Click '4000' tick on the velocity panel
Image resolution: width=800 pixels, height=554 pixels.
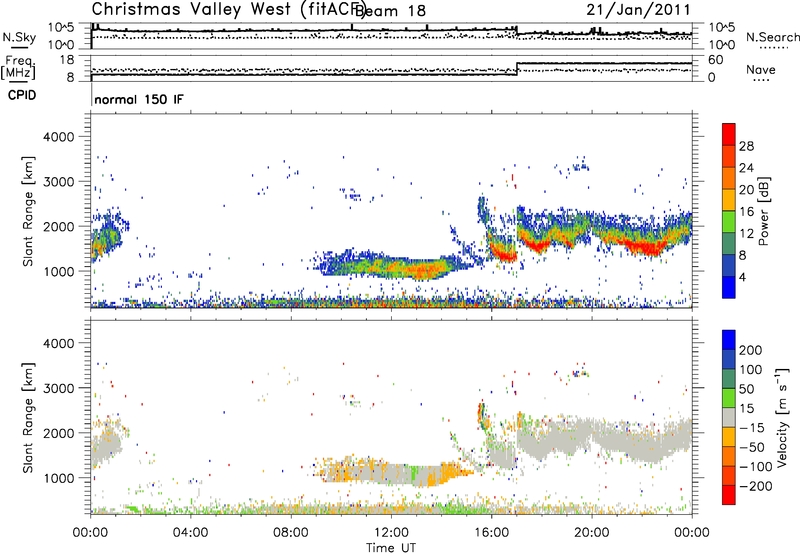58,343
